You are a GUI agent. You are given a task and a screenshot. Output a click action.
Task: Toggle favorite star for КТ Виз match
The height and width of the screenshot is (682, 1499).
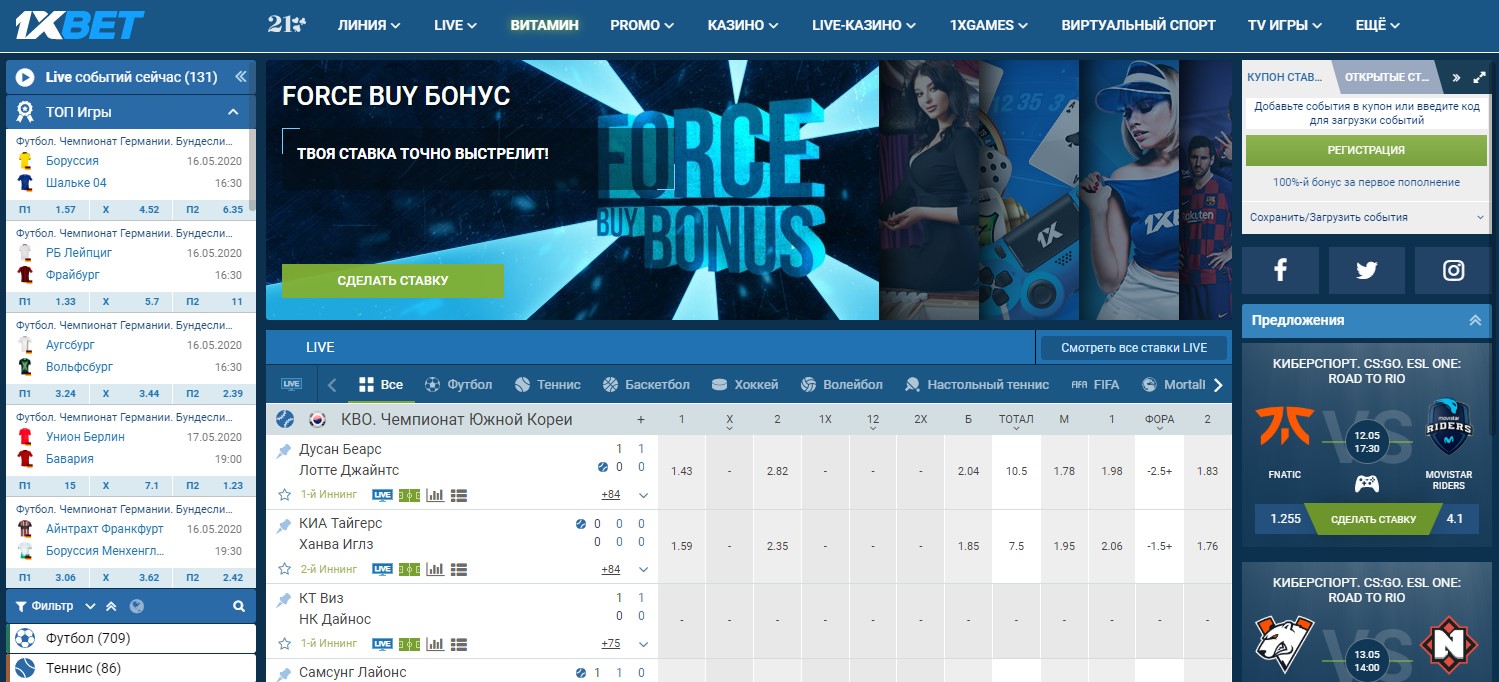pos(284,644)
